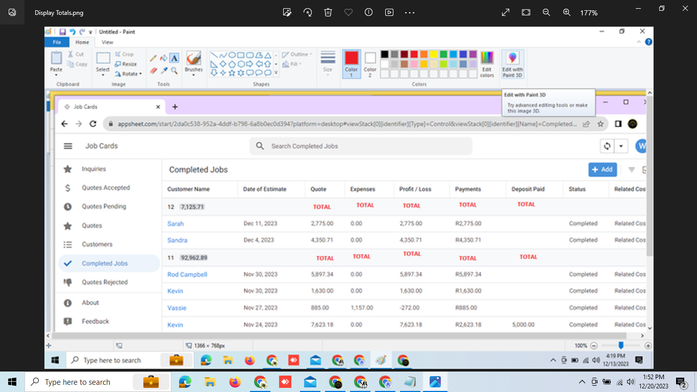Open the Job Cards hamburger menu

point(68,146)
